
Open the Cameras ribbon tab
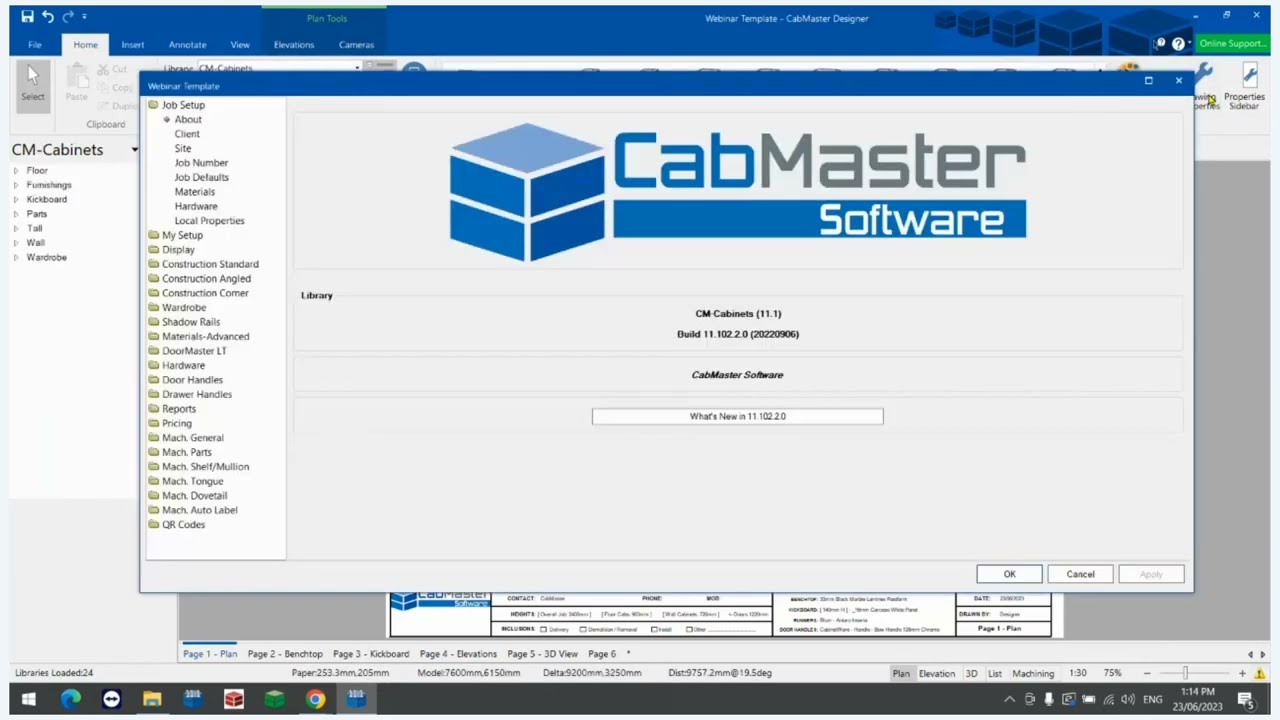[356, 45]
